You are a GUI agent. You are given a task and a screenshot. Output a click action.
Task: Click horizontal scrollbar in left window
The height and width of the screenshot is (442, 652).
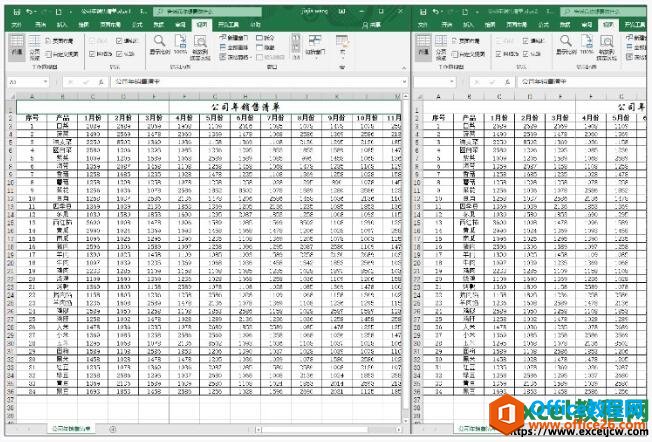[x=328, y=429]
